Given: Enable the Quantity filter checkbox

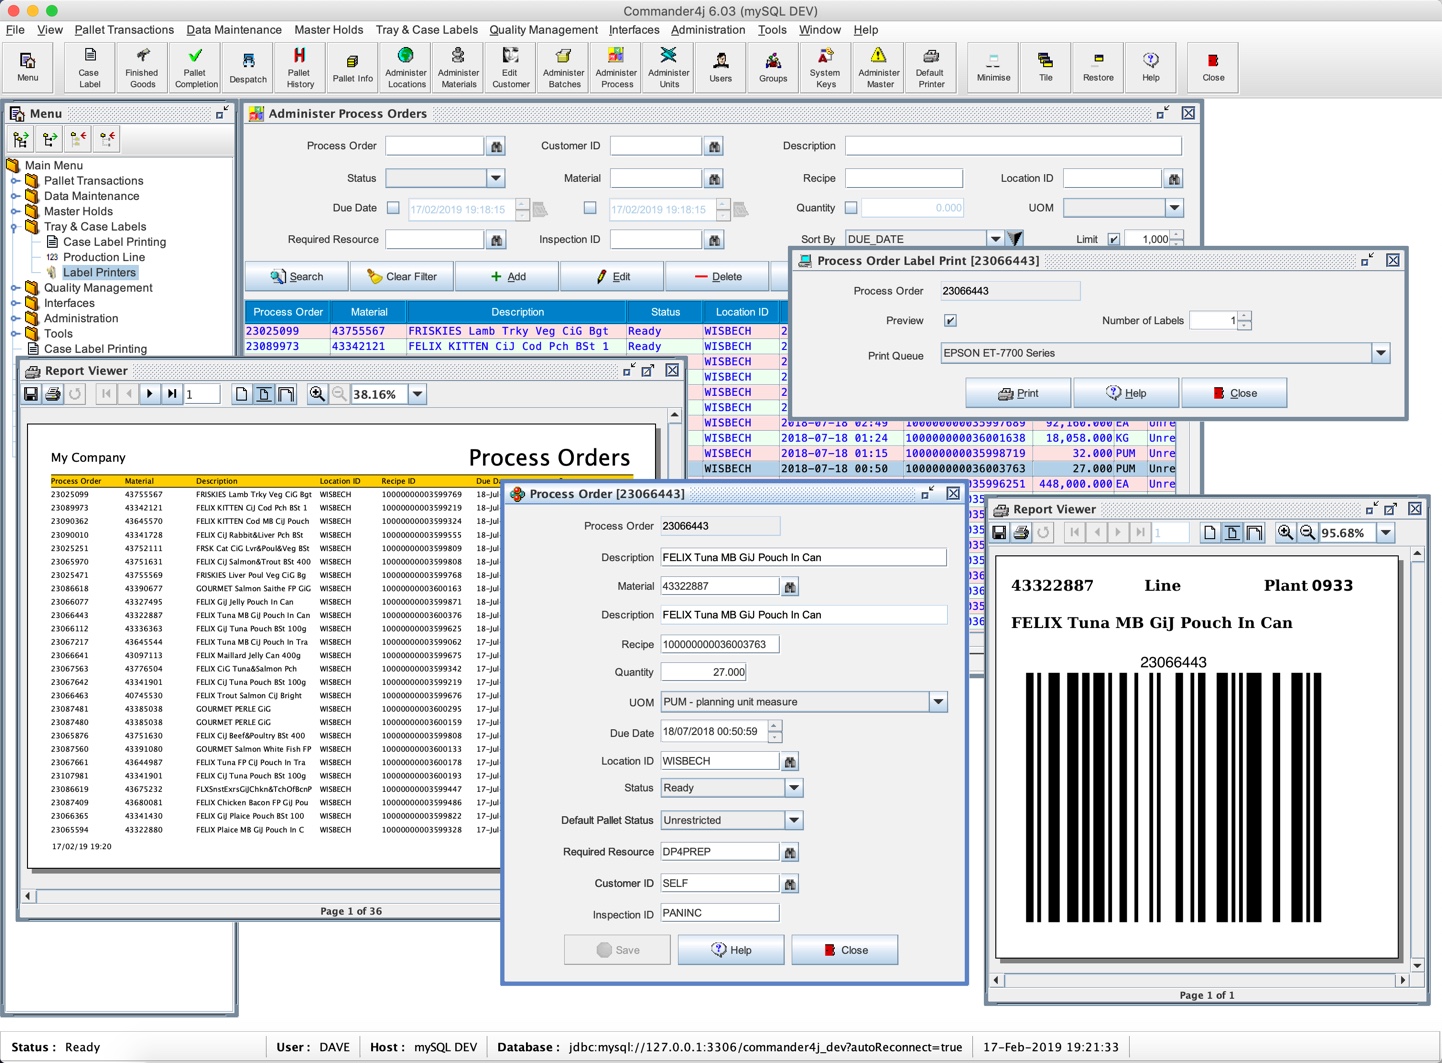Looking at the screenshot, I should pos(851,208).
